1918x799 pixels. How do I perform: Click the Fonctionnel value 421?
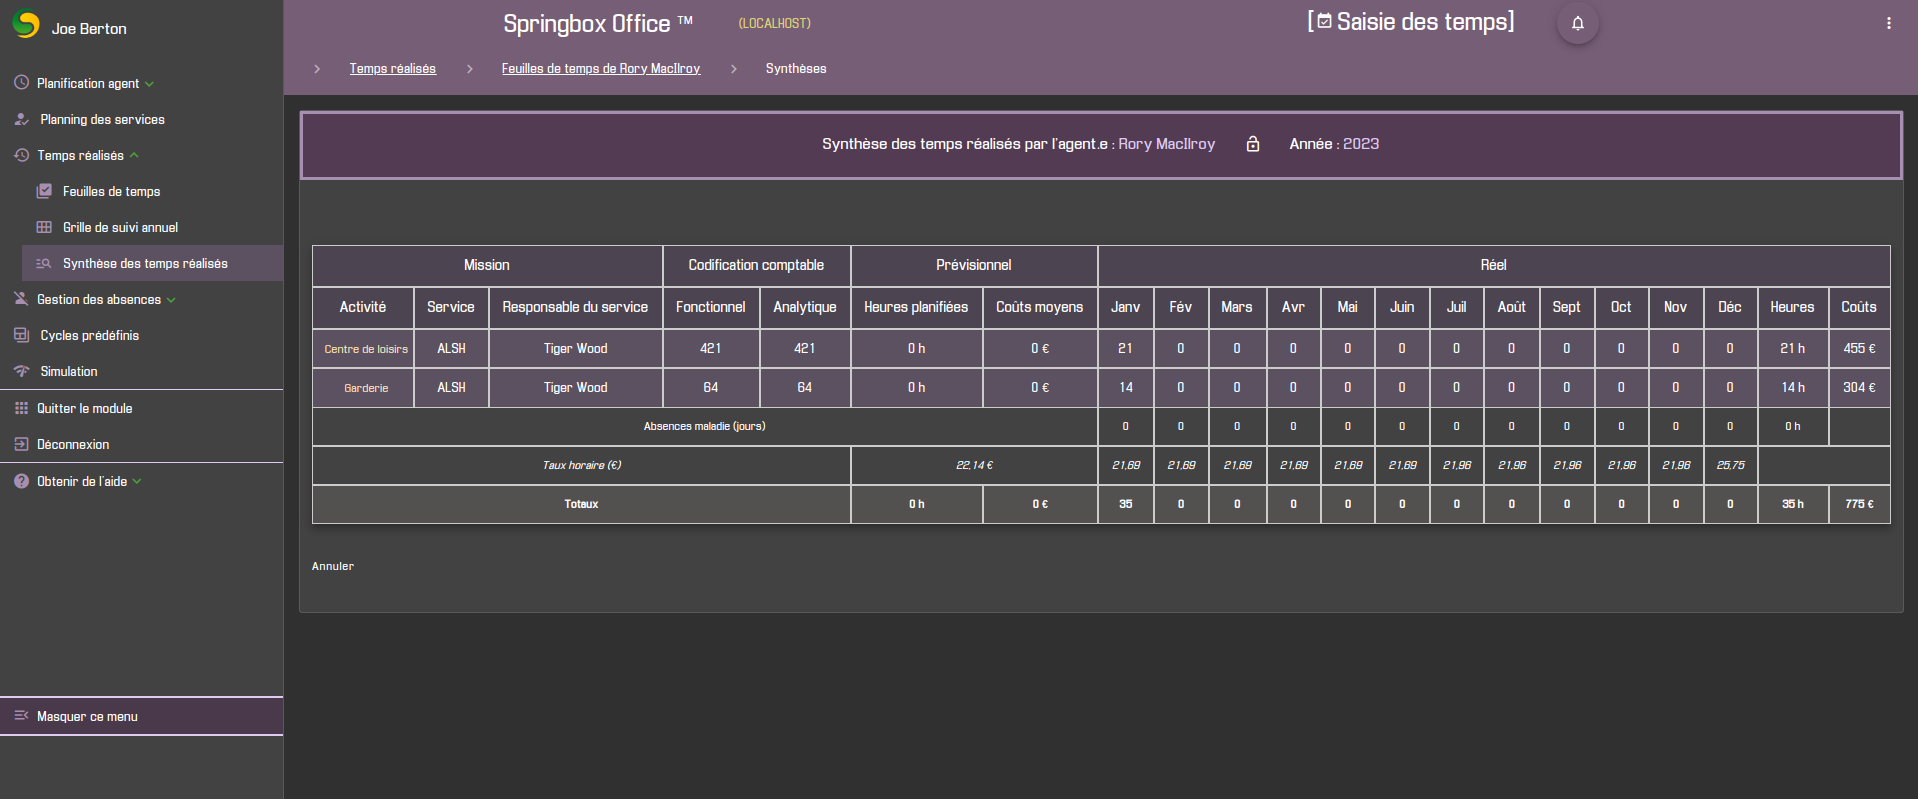[x=710, y=349]
